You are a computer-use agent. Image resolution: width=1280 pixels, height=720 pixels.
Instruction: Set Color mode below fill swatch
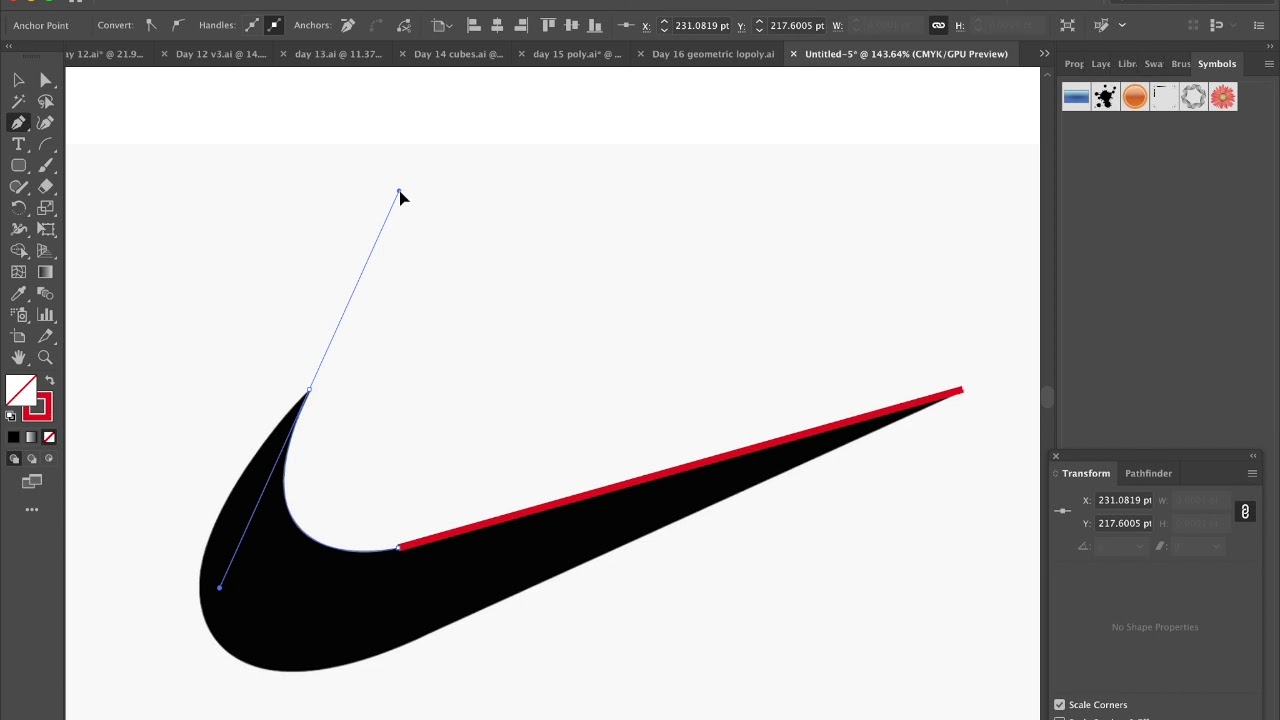point(13,437)
